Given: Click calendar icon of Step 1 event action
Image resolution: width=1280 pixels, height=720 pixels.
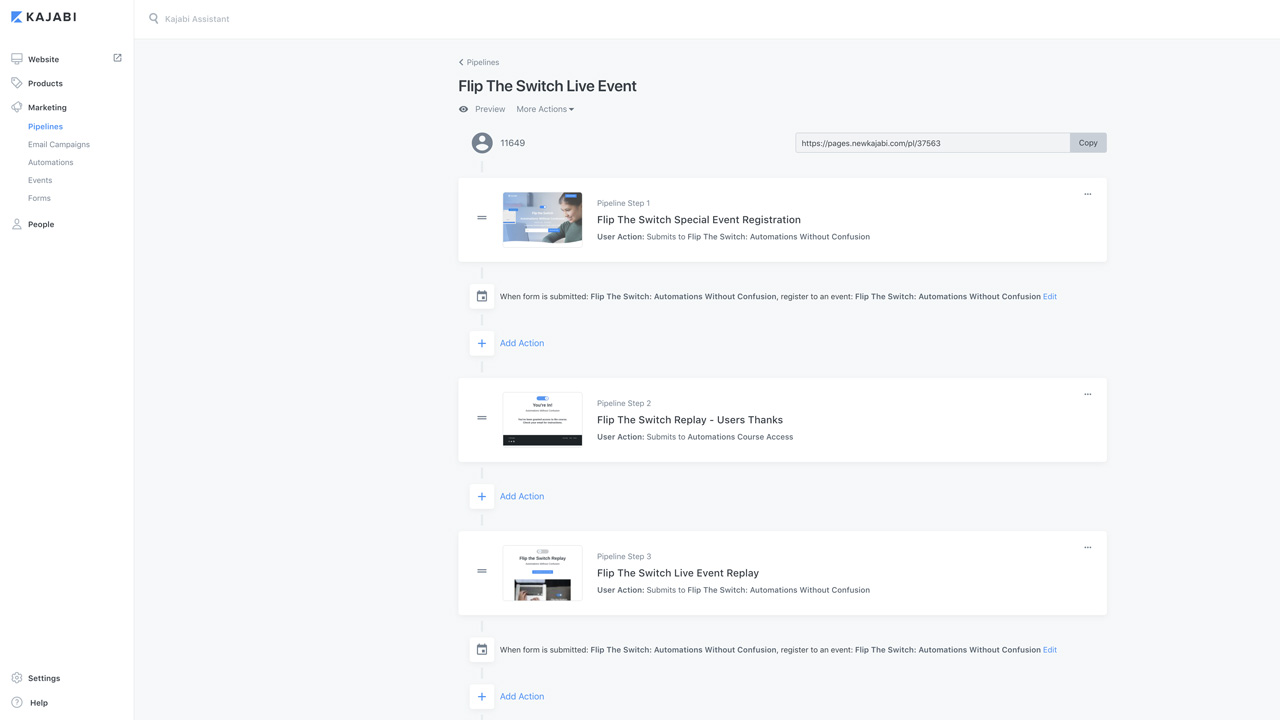Looking at the screenshot, I should tap(482, 296).
